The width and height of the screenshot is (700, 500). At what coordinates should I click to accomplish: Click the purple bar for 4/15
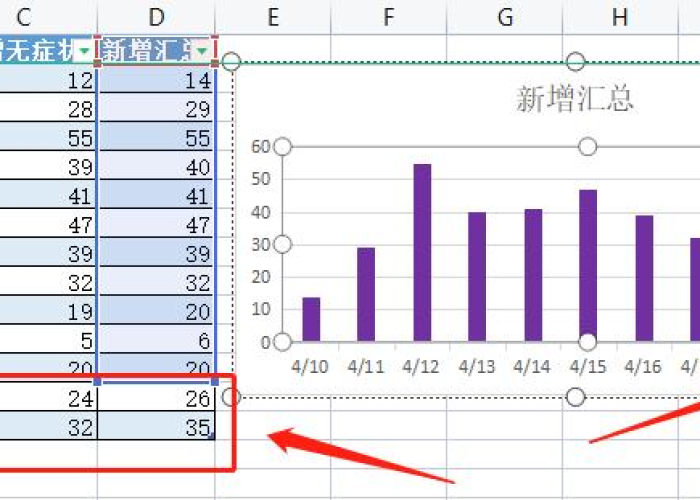tap(588, 266)
